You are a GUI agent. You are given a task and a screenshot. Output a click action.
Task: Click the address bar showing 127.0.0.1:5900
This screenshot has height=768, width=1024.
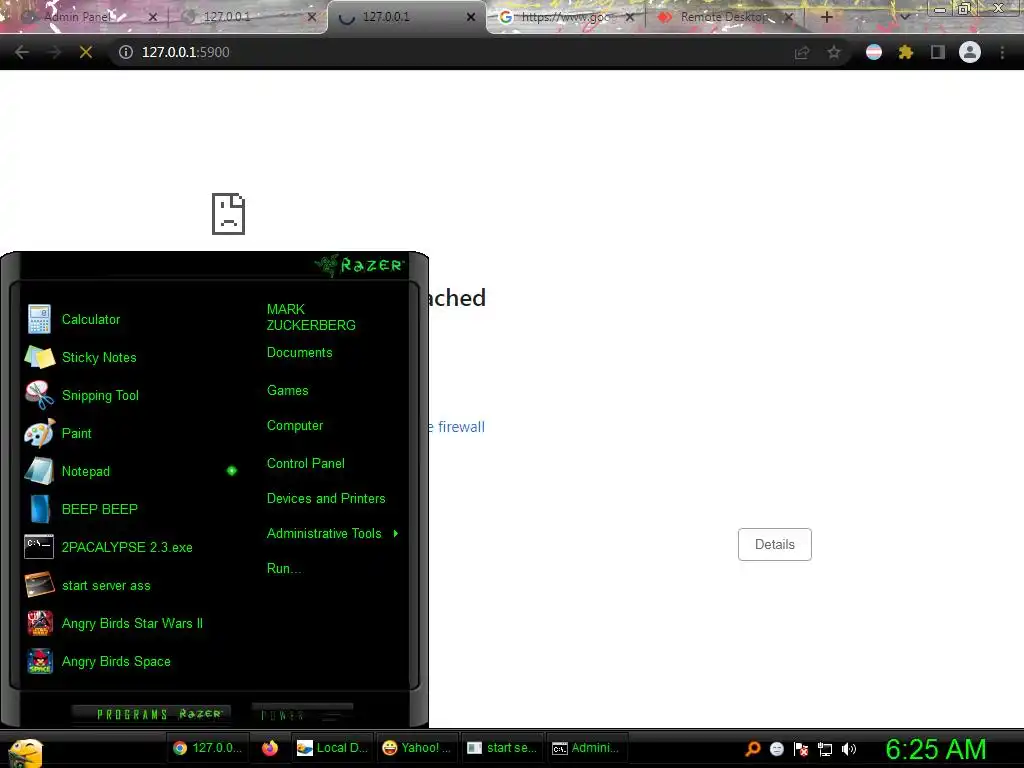[x=482, y=52]
